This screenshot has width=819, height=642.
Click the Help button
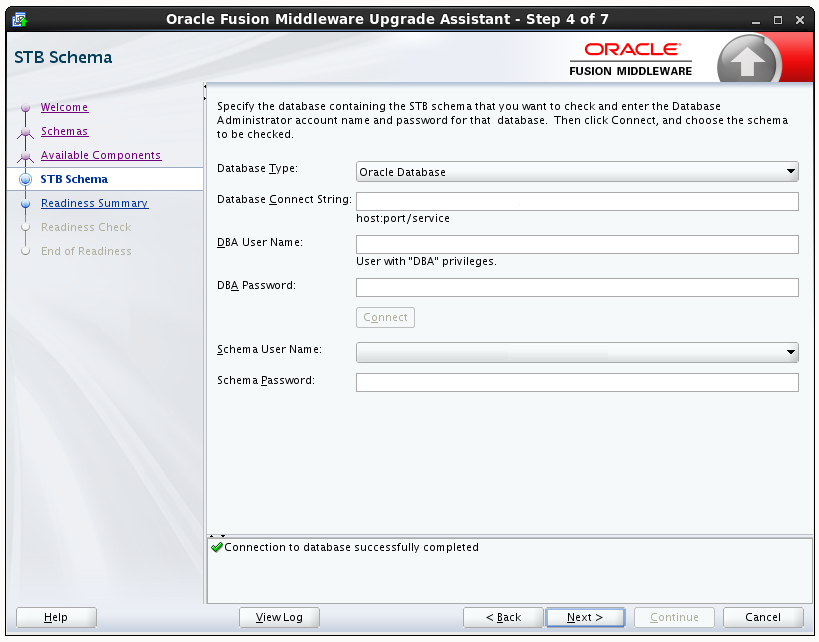pyautogui.click(x=56, y=617)
